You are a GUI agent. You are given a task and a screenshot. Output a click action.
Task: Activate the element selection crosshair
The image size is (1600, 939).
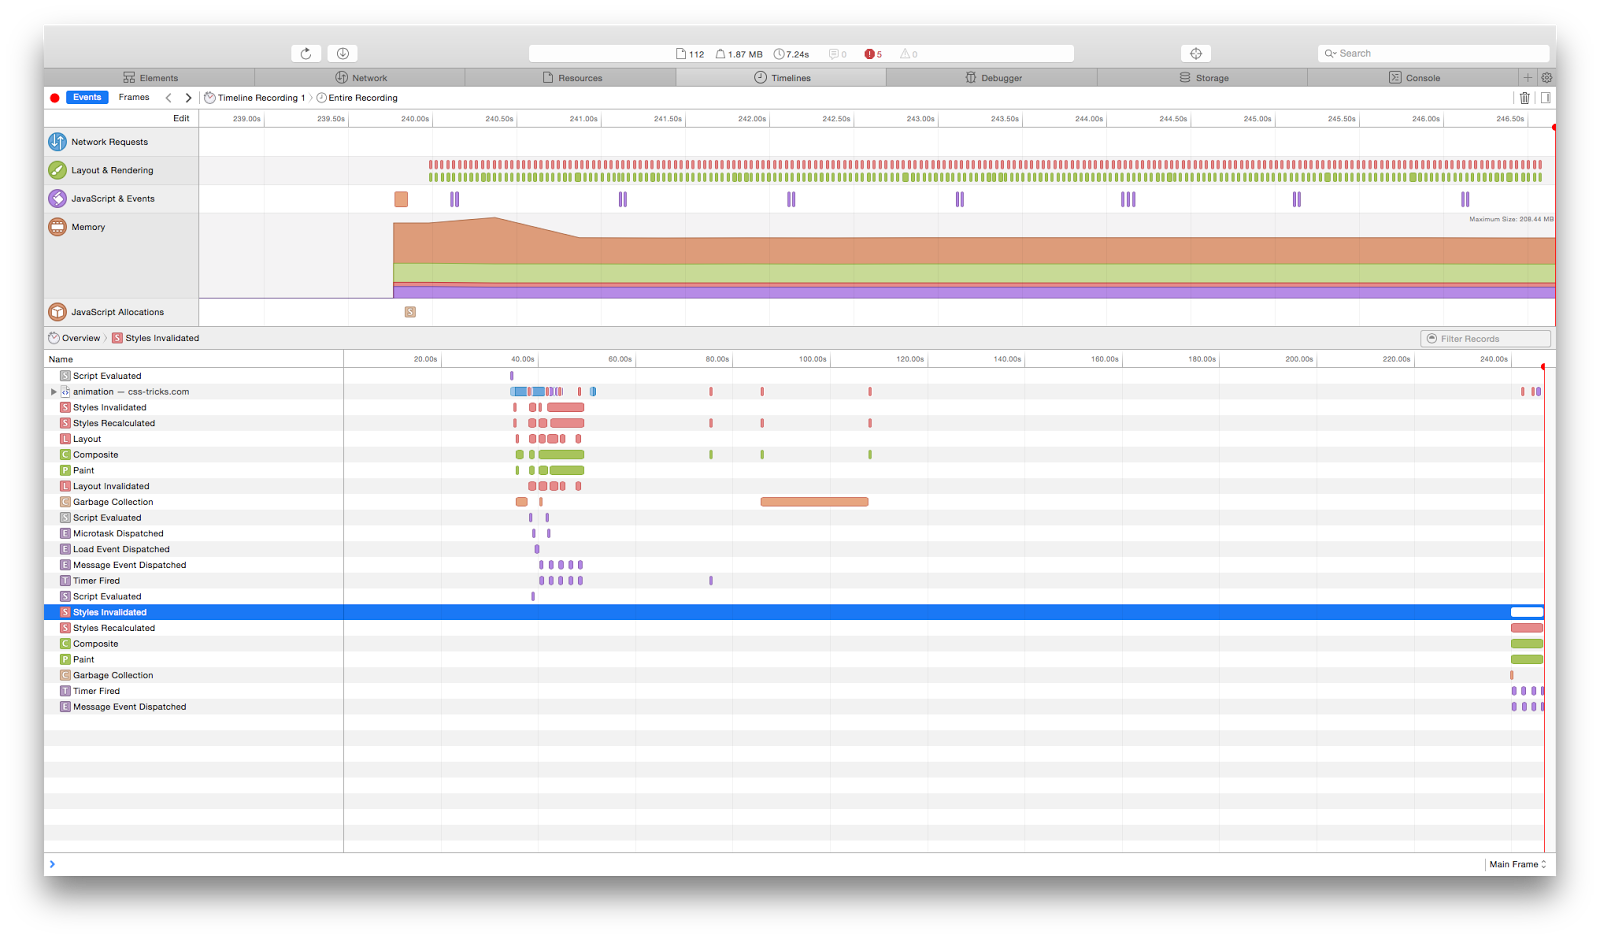(x=1196, y=54)
